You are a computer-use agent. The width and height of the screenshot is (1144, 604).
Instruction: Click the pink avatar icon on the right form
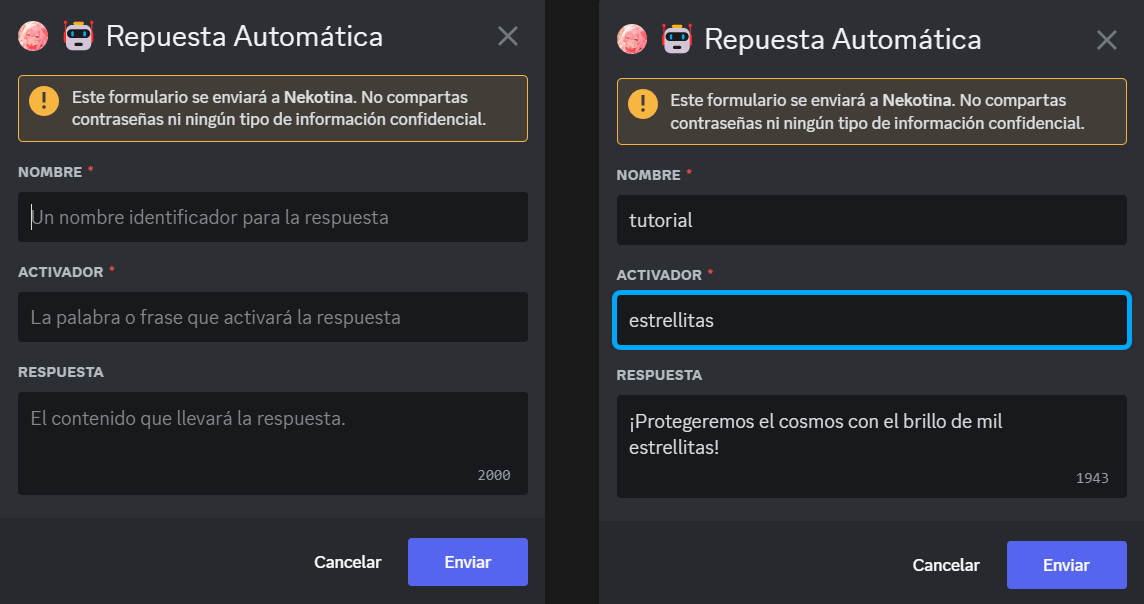coord(632,40)
